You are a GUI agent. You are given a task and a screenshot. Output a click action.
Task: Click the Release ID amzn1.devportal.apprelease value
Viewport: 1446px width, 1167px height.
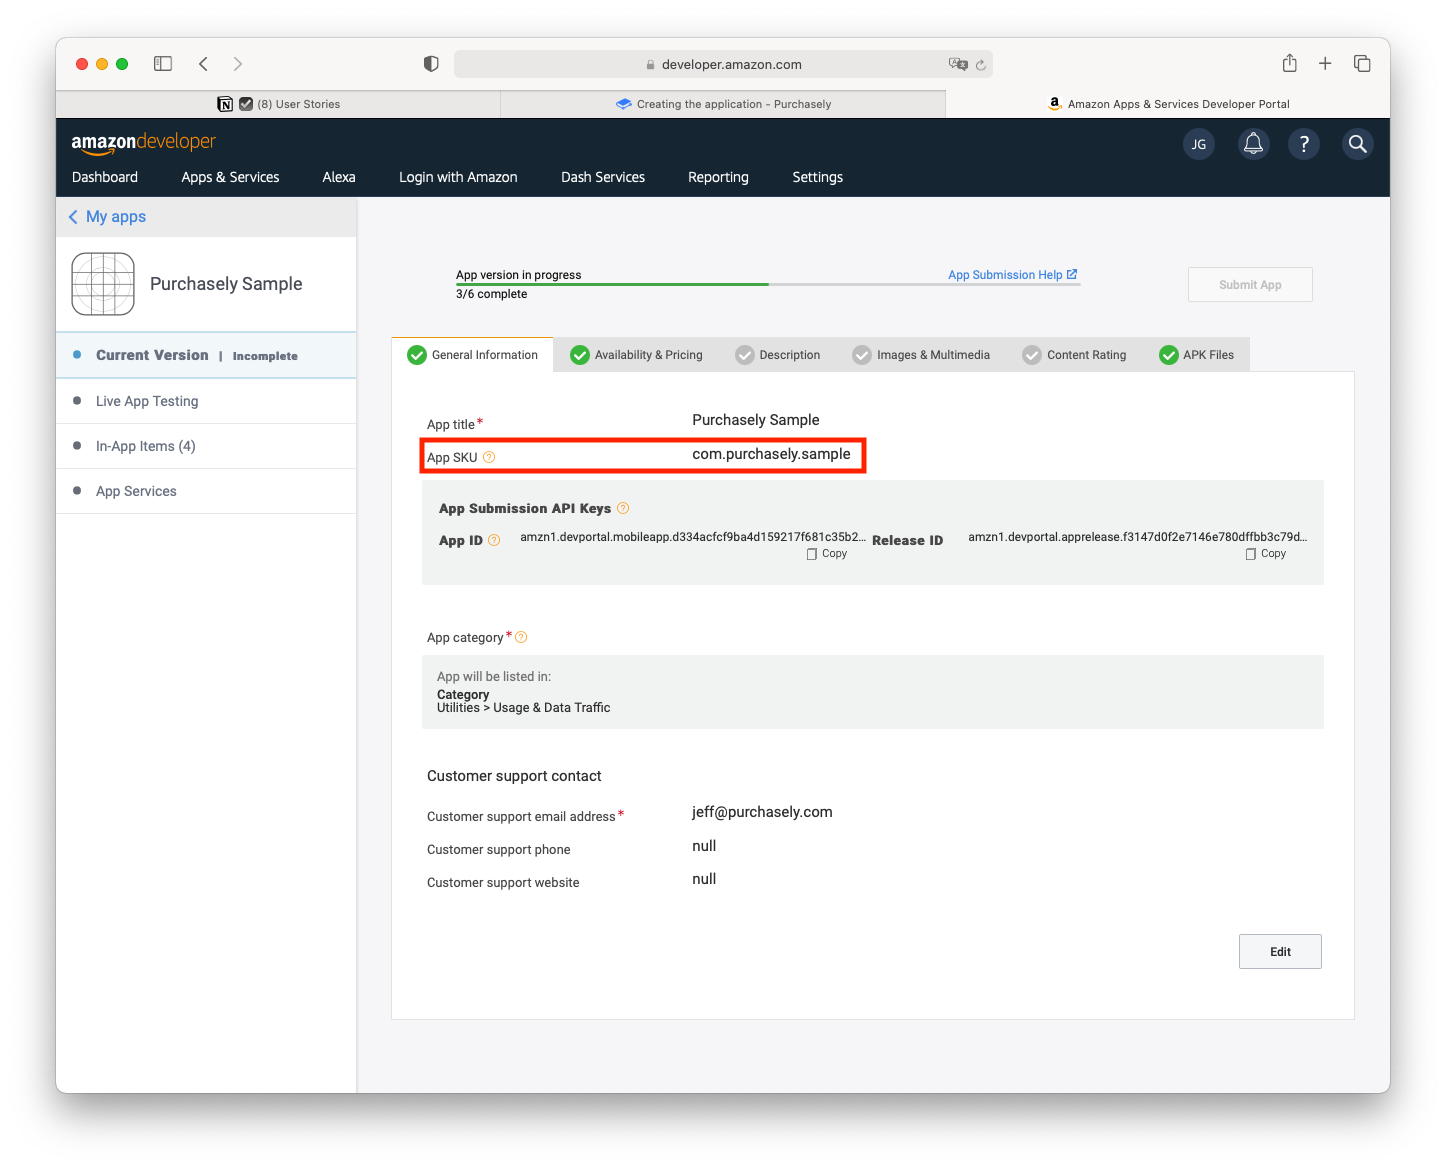(1137, 537)
